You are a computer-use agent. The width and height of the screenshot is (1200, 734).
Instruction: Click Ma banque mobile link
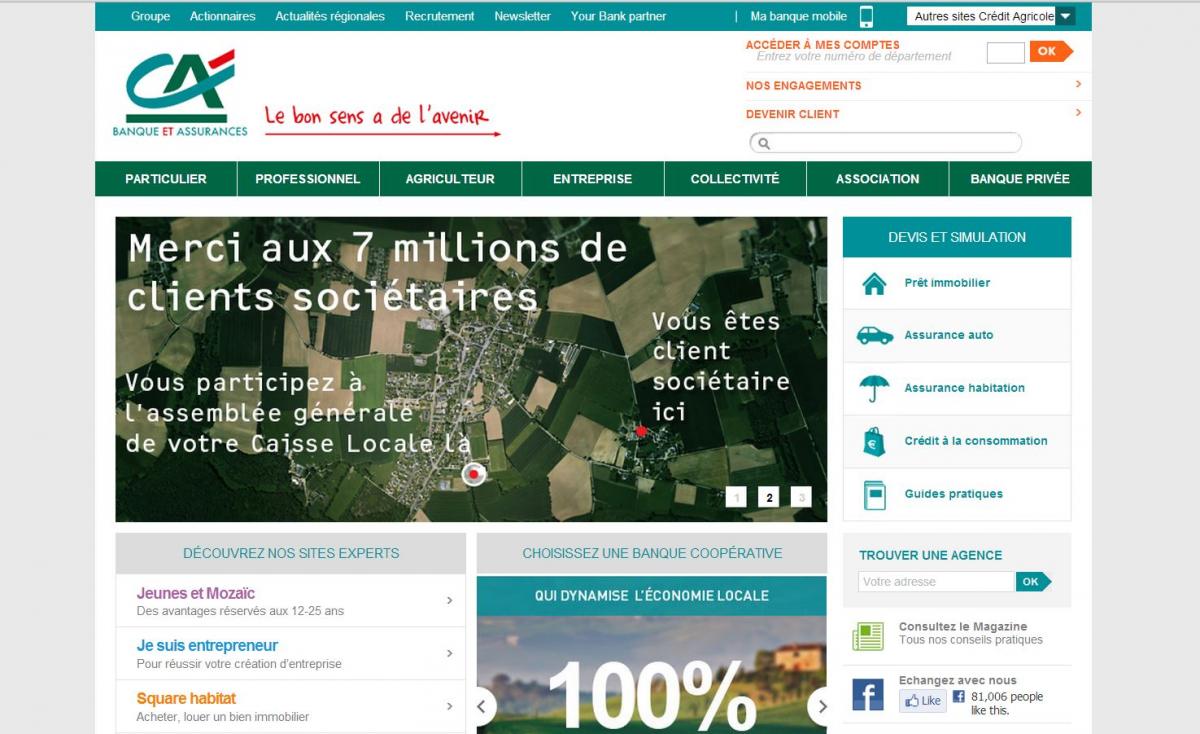tap(798, 16)
